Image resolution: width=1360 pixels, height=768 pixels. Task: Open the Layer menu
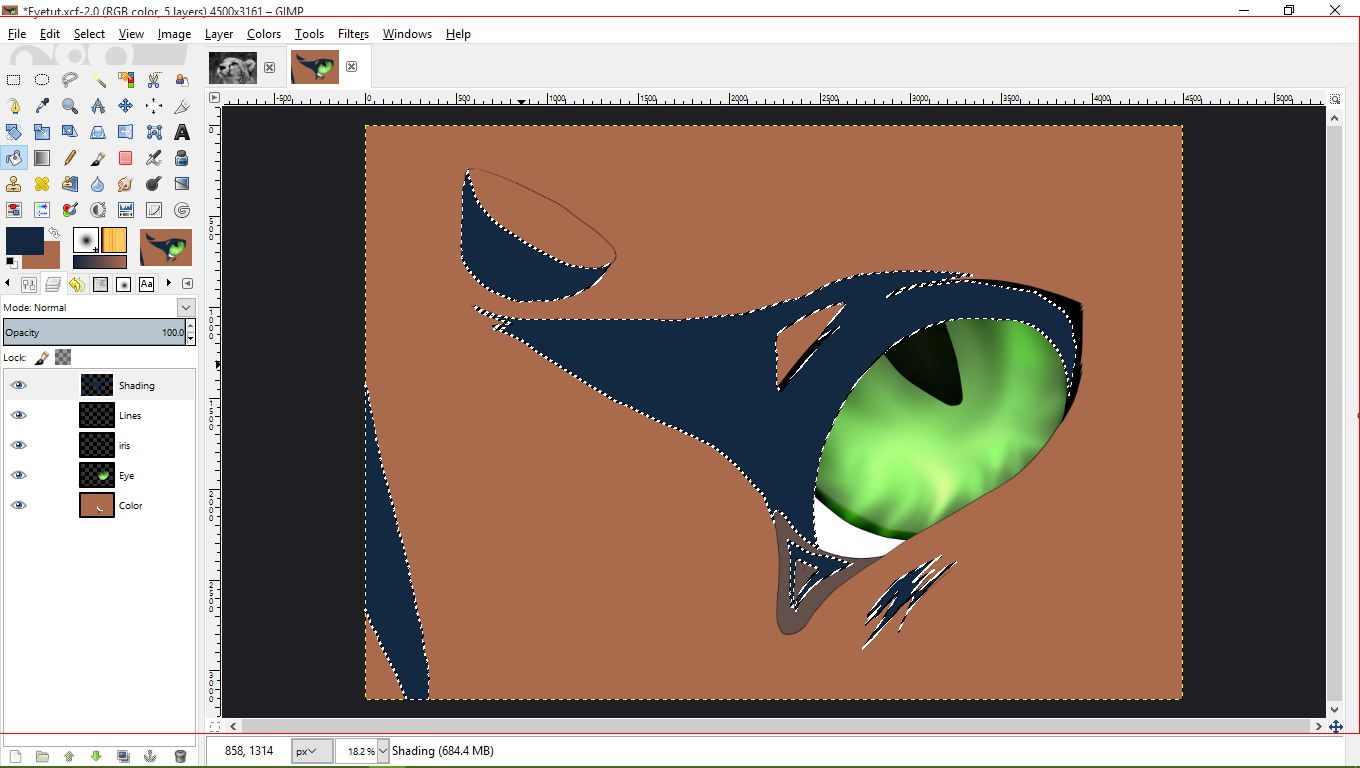click(x=219, y=34)
